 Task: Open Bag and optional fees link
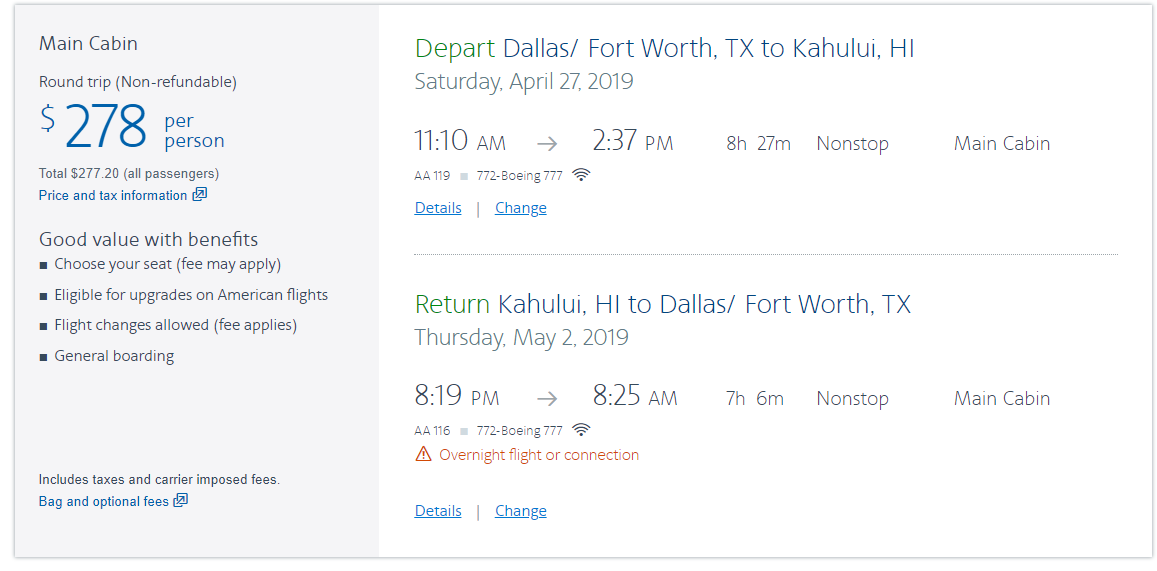click(104, 502)
